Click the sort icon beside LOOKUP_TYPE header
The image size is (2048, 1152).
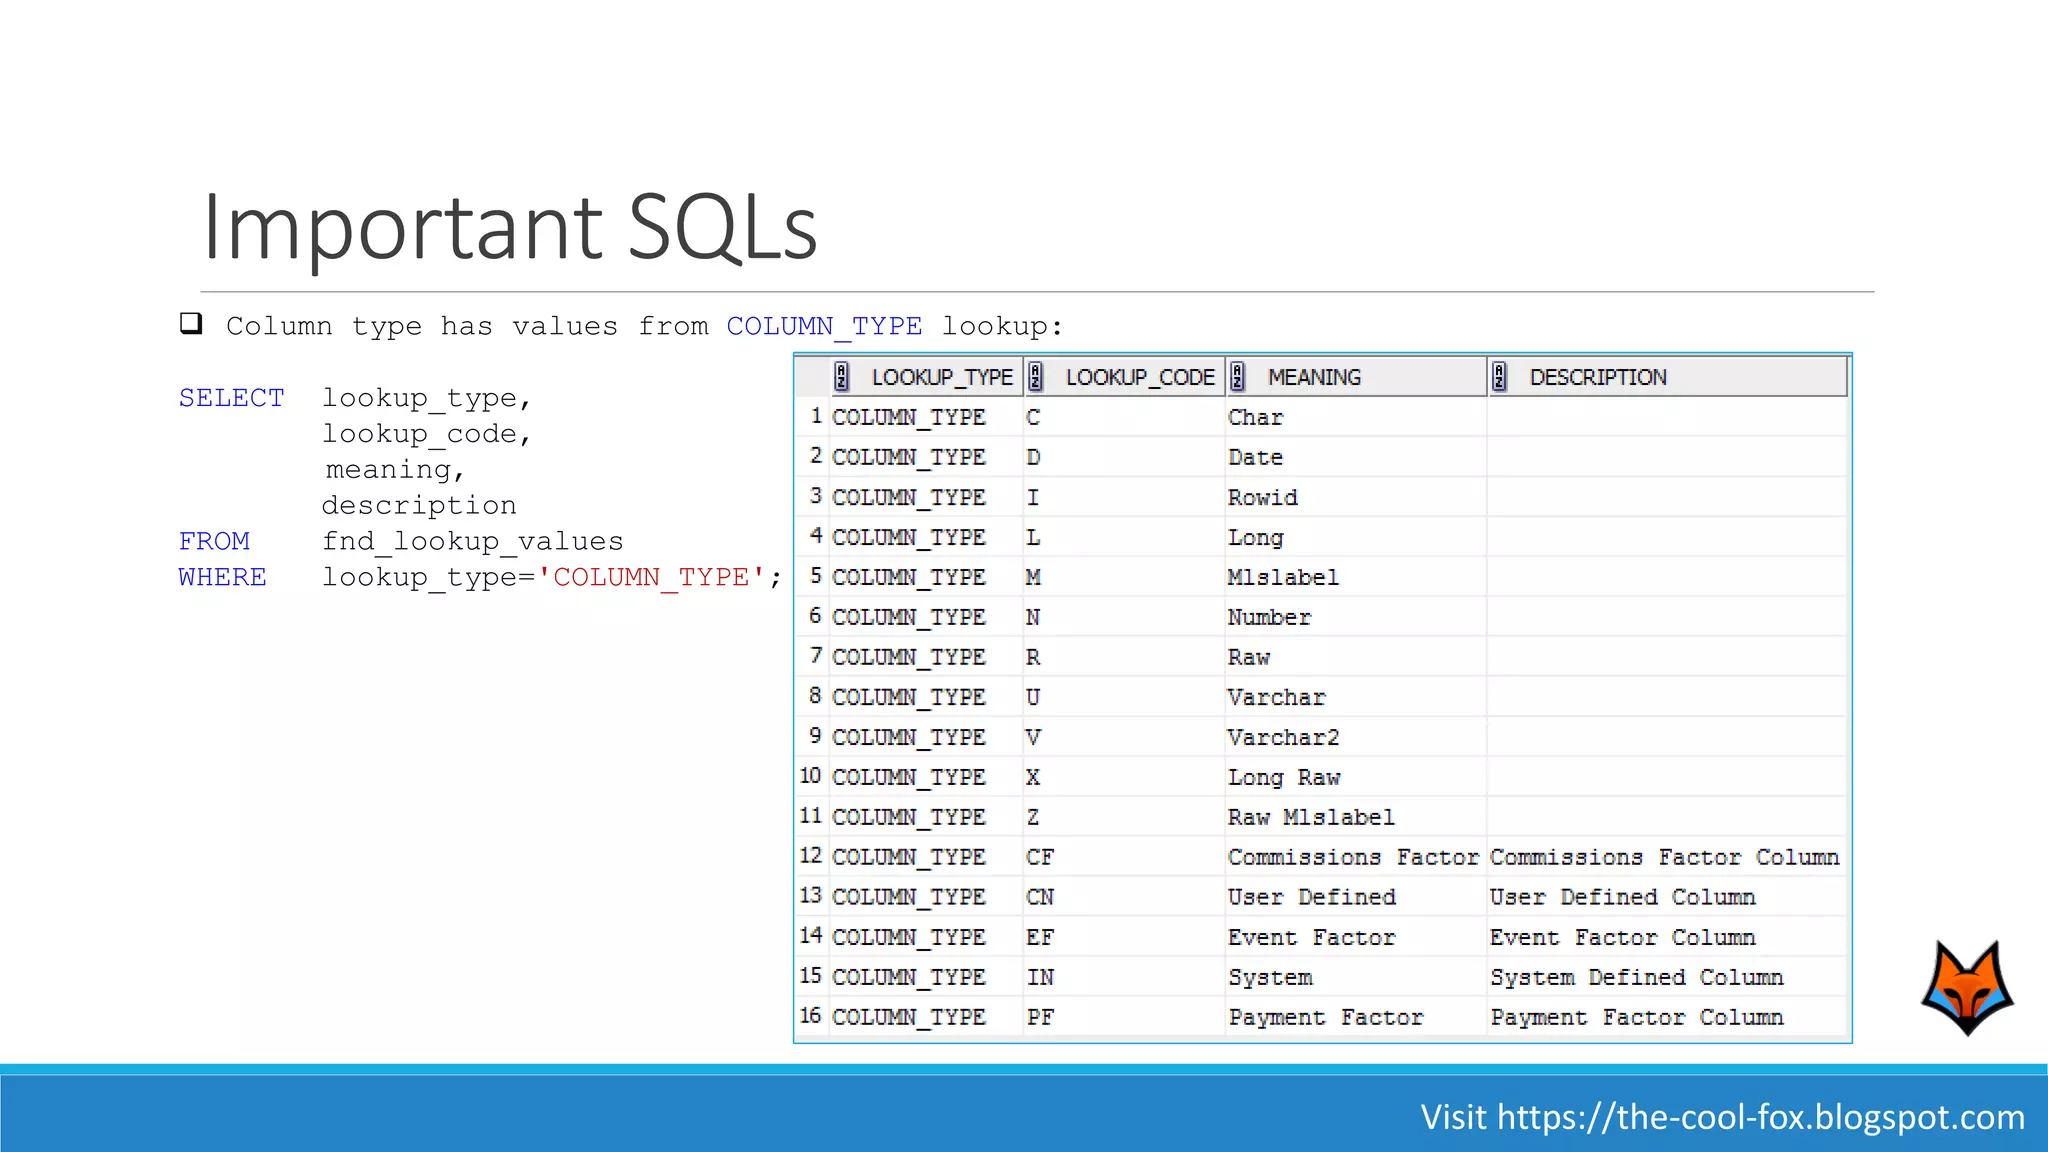pyautogui.click(x=841, y=377)
